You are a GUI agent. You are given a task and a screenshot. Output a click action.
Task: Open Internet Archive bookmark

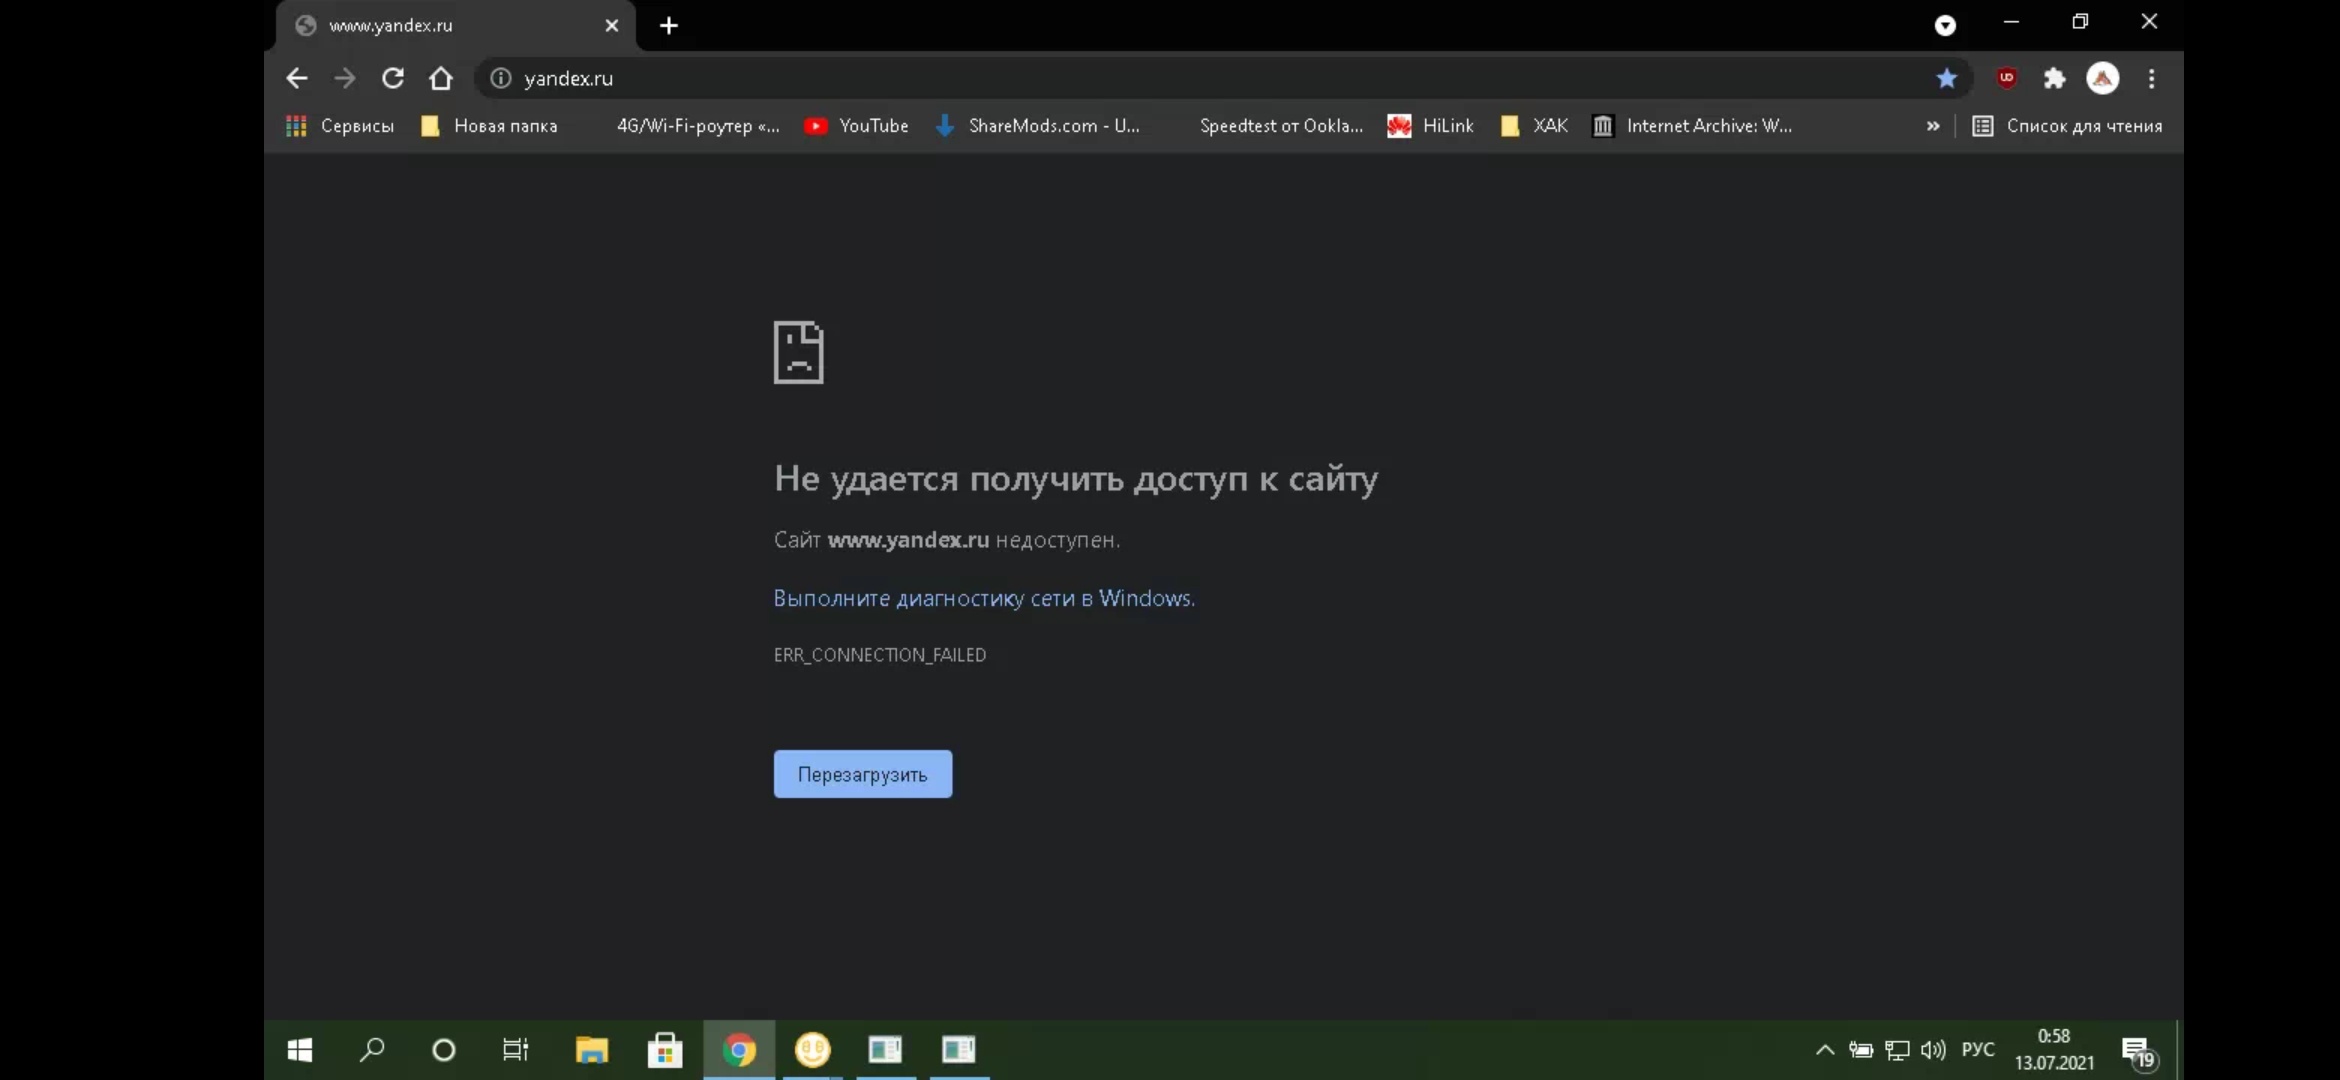1693,126
